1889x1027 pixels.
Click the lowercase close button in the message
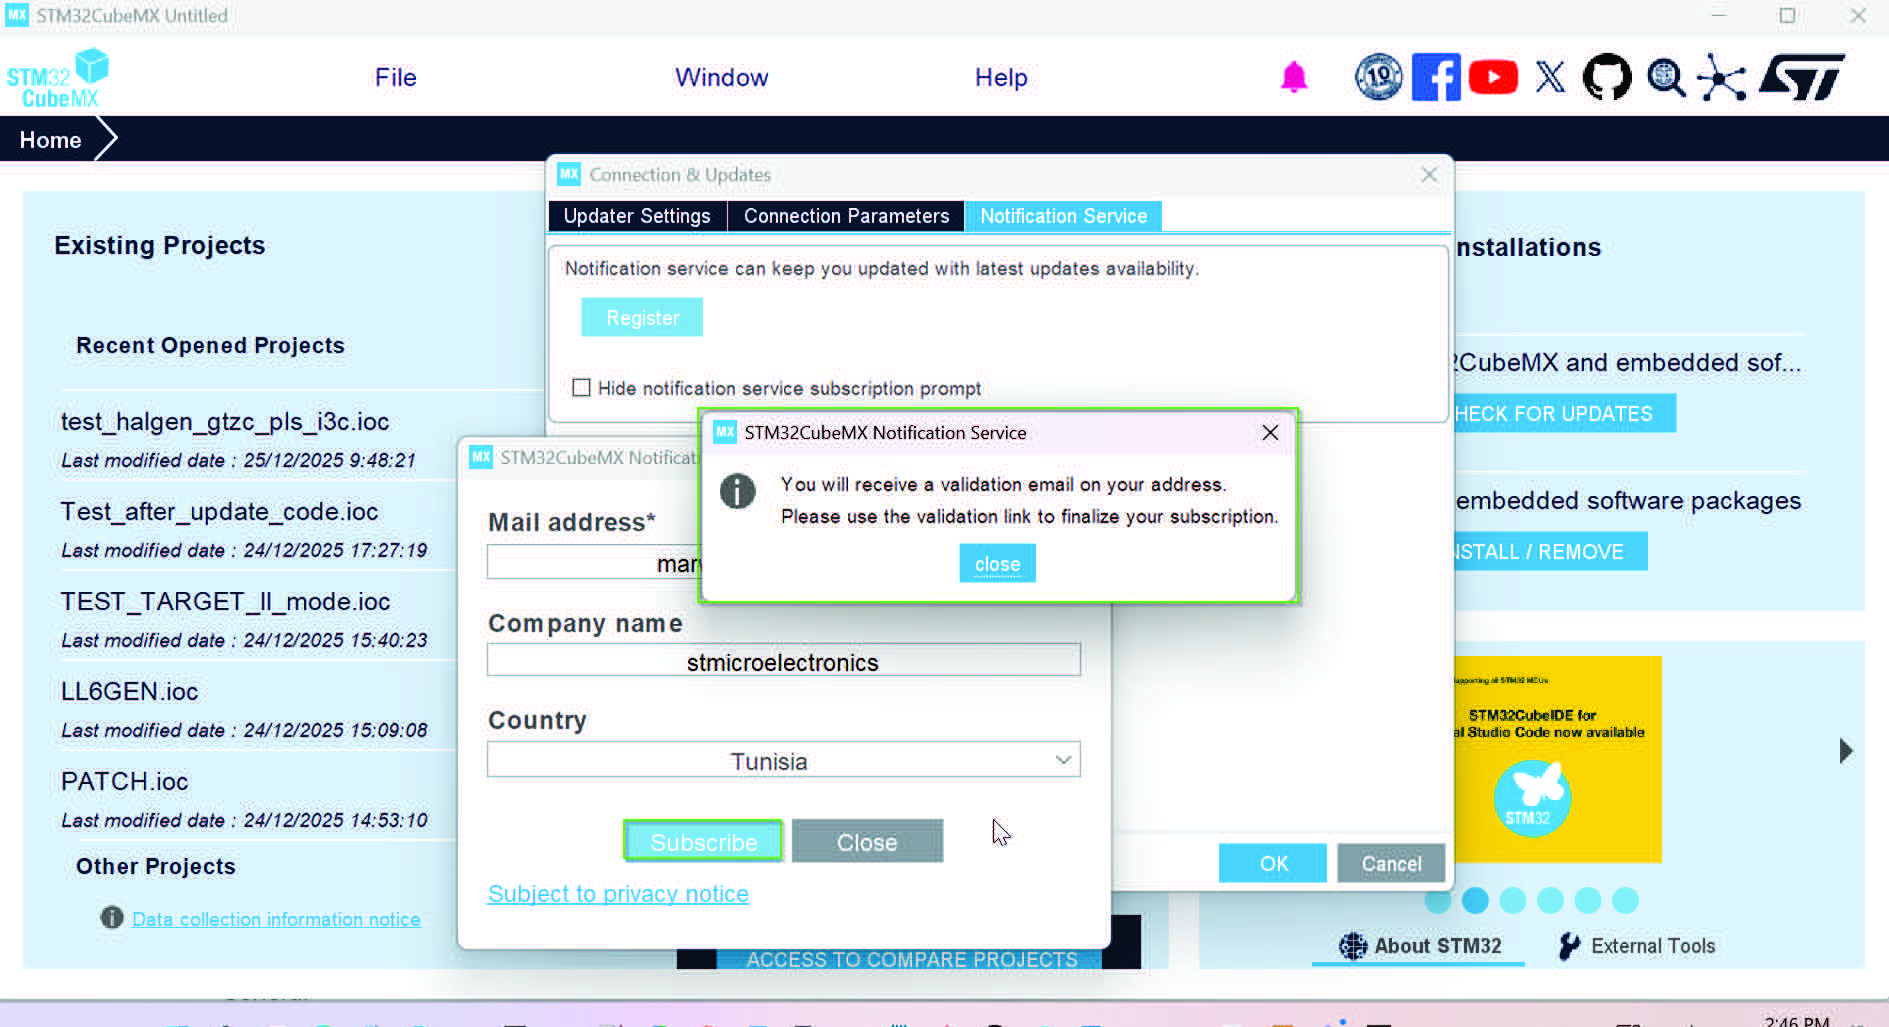(997, 563)
